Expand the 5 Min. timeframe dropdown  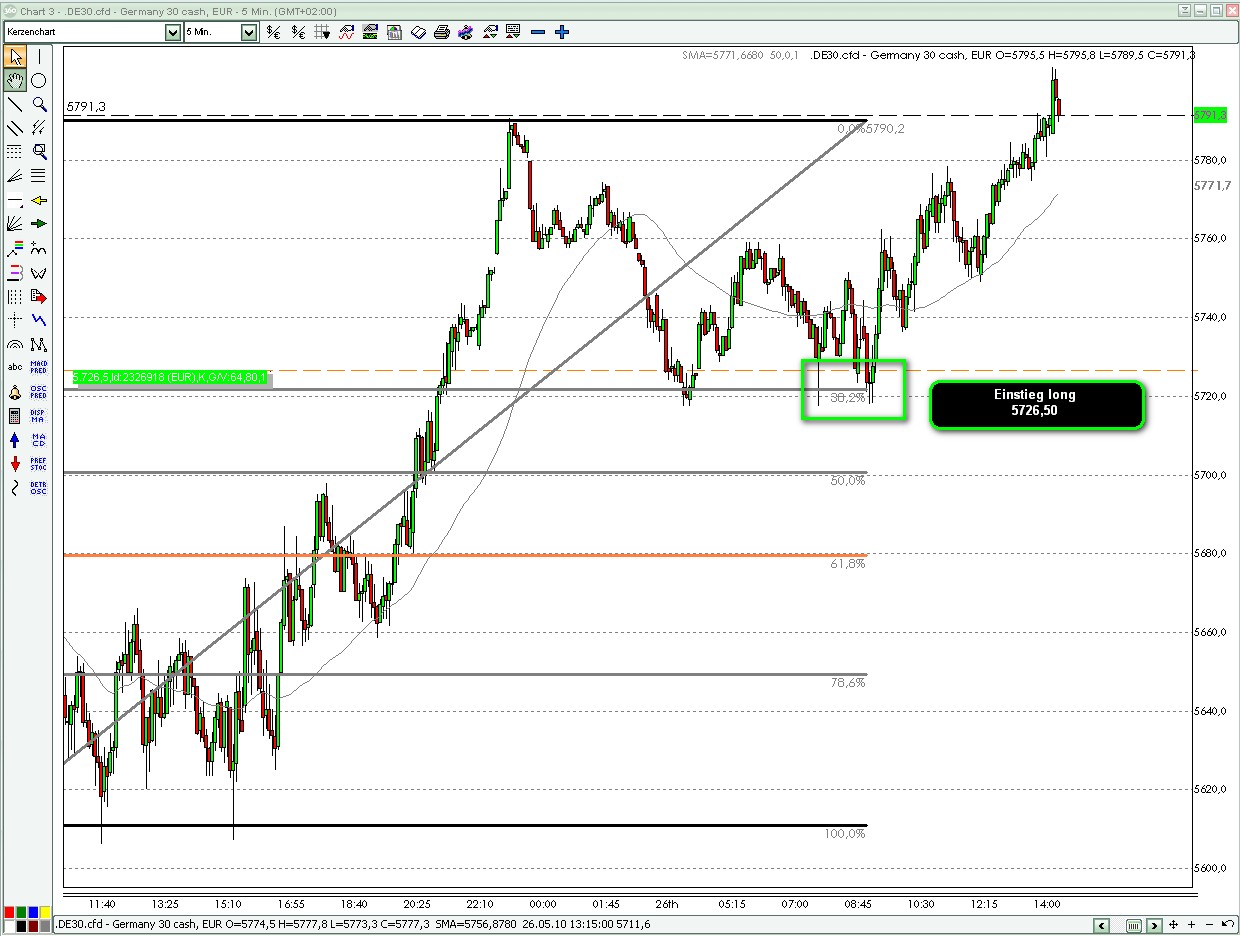click(x=249, y=32)
